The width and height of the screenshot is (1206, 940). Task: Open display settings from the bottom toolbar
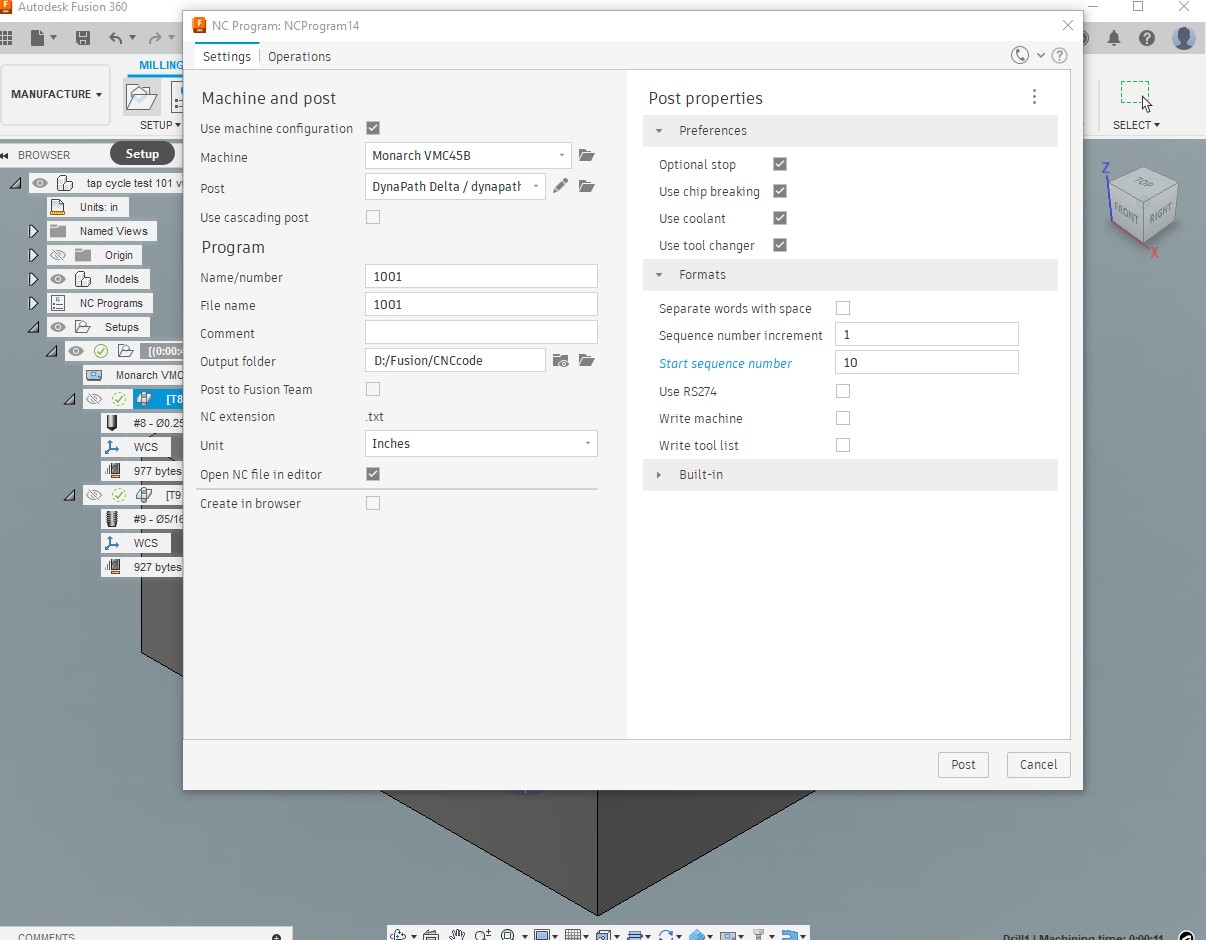[543, 934]
